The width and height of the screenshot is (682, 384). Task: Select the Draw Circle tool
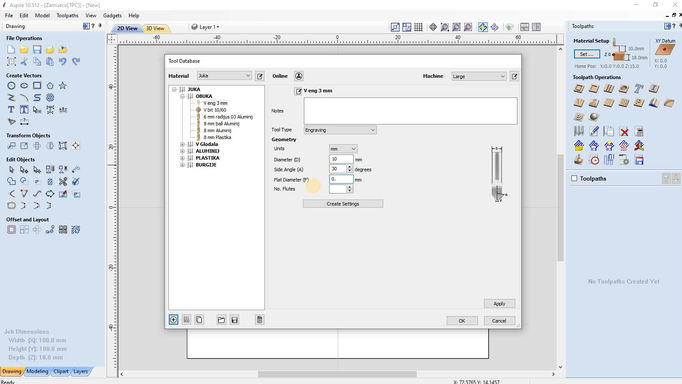tap(11, 86)
